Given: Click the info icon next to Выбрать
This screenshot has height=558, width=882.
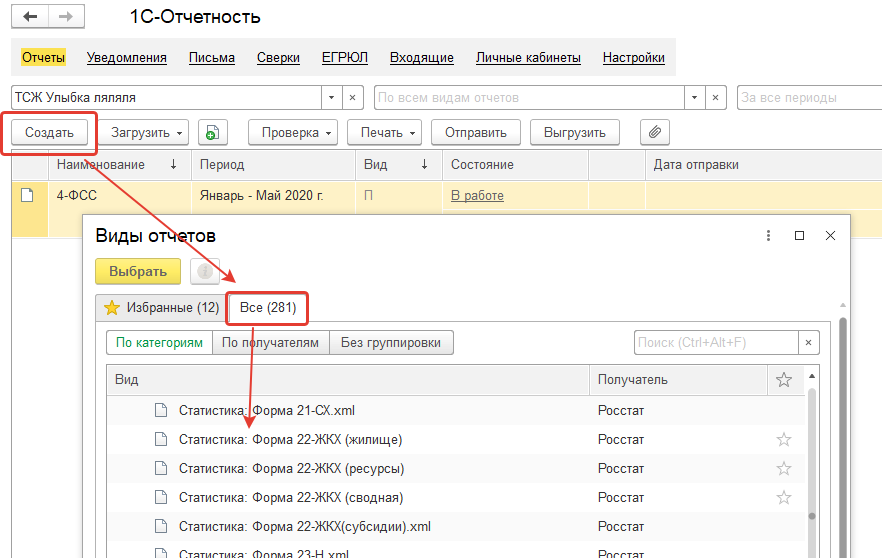Looking at the screenshot, I should [204, 271].
